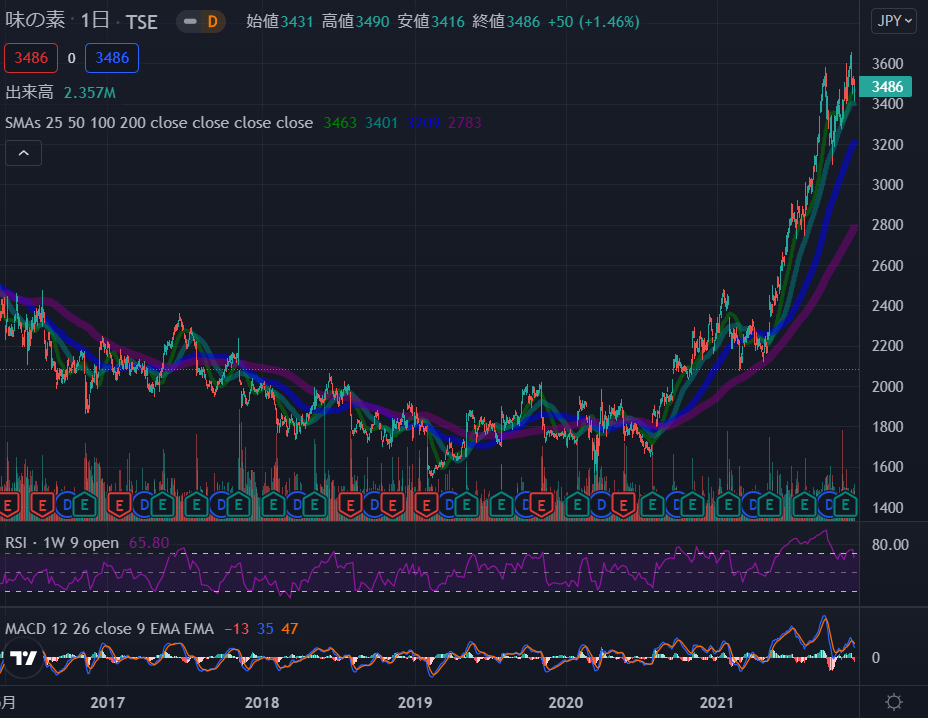
Task: Click the orange MACD value 47
Action: pyautogui.click(x=289, y=629)
